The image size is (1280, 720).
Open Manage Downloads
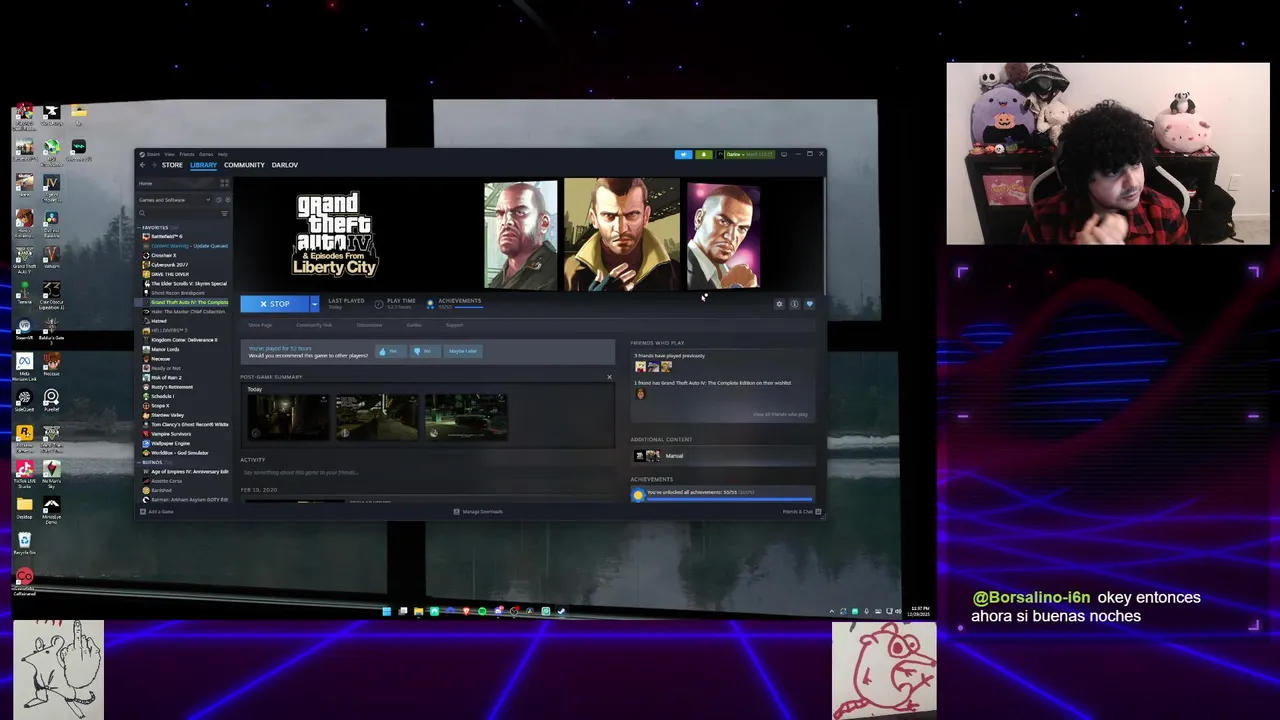click(x=478, y=512)
